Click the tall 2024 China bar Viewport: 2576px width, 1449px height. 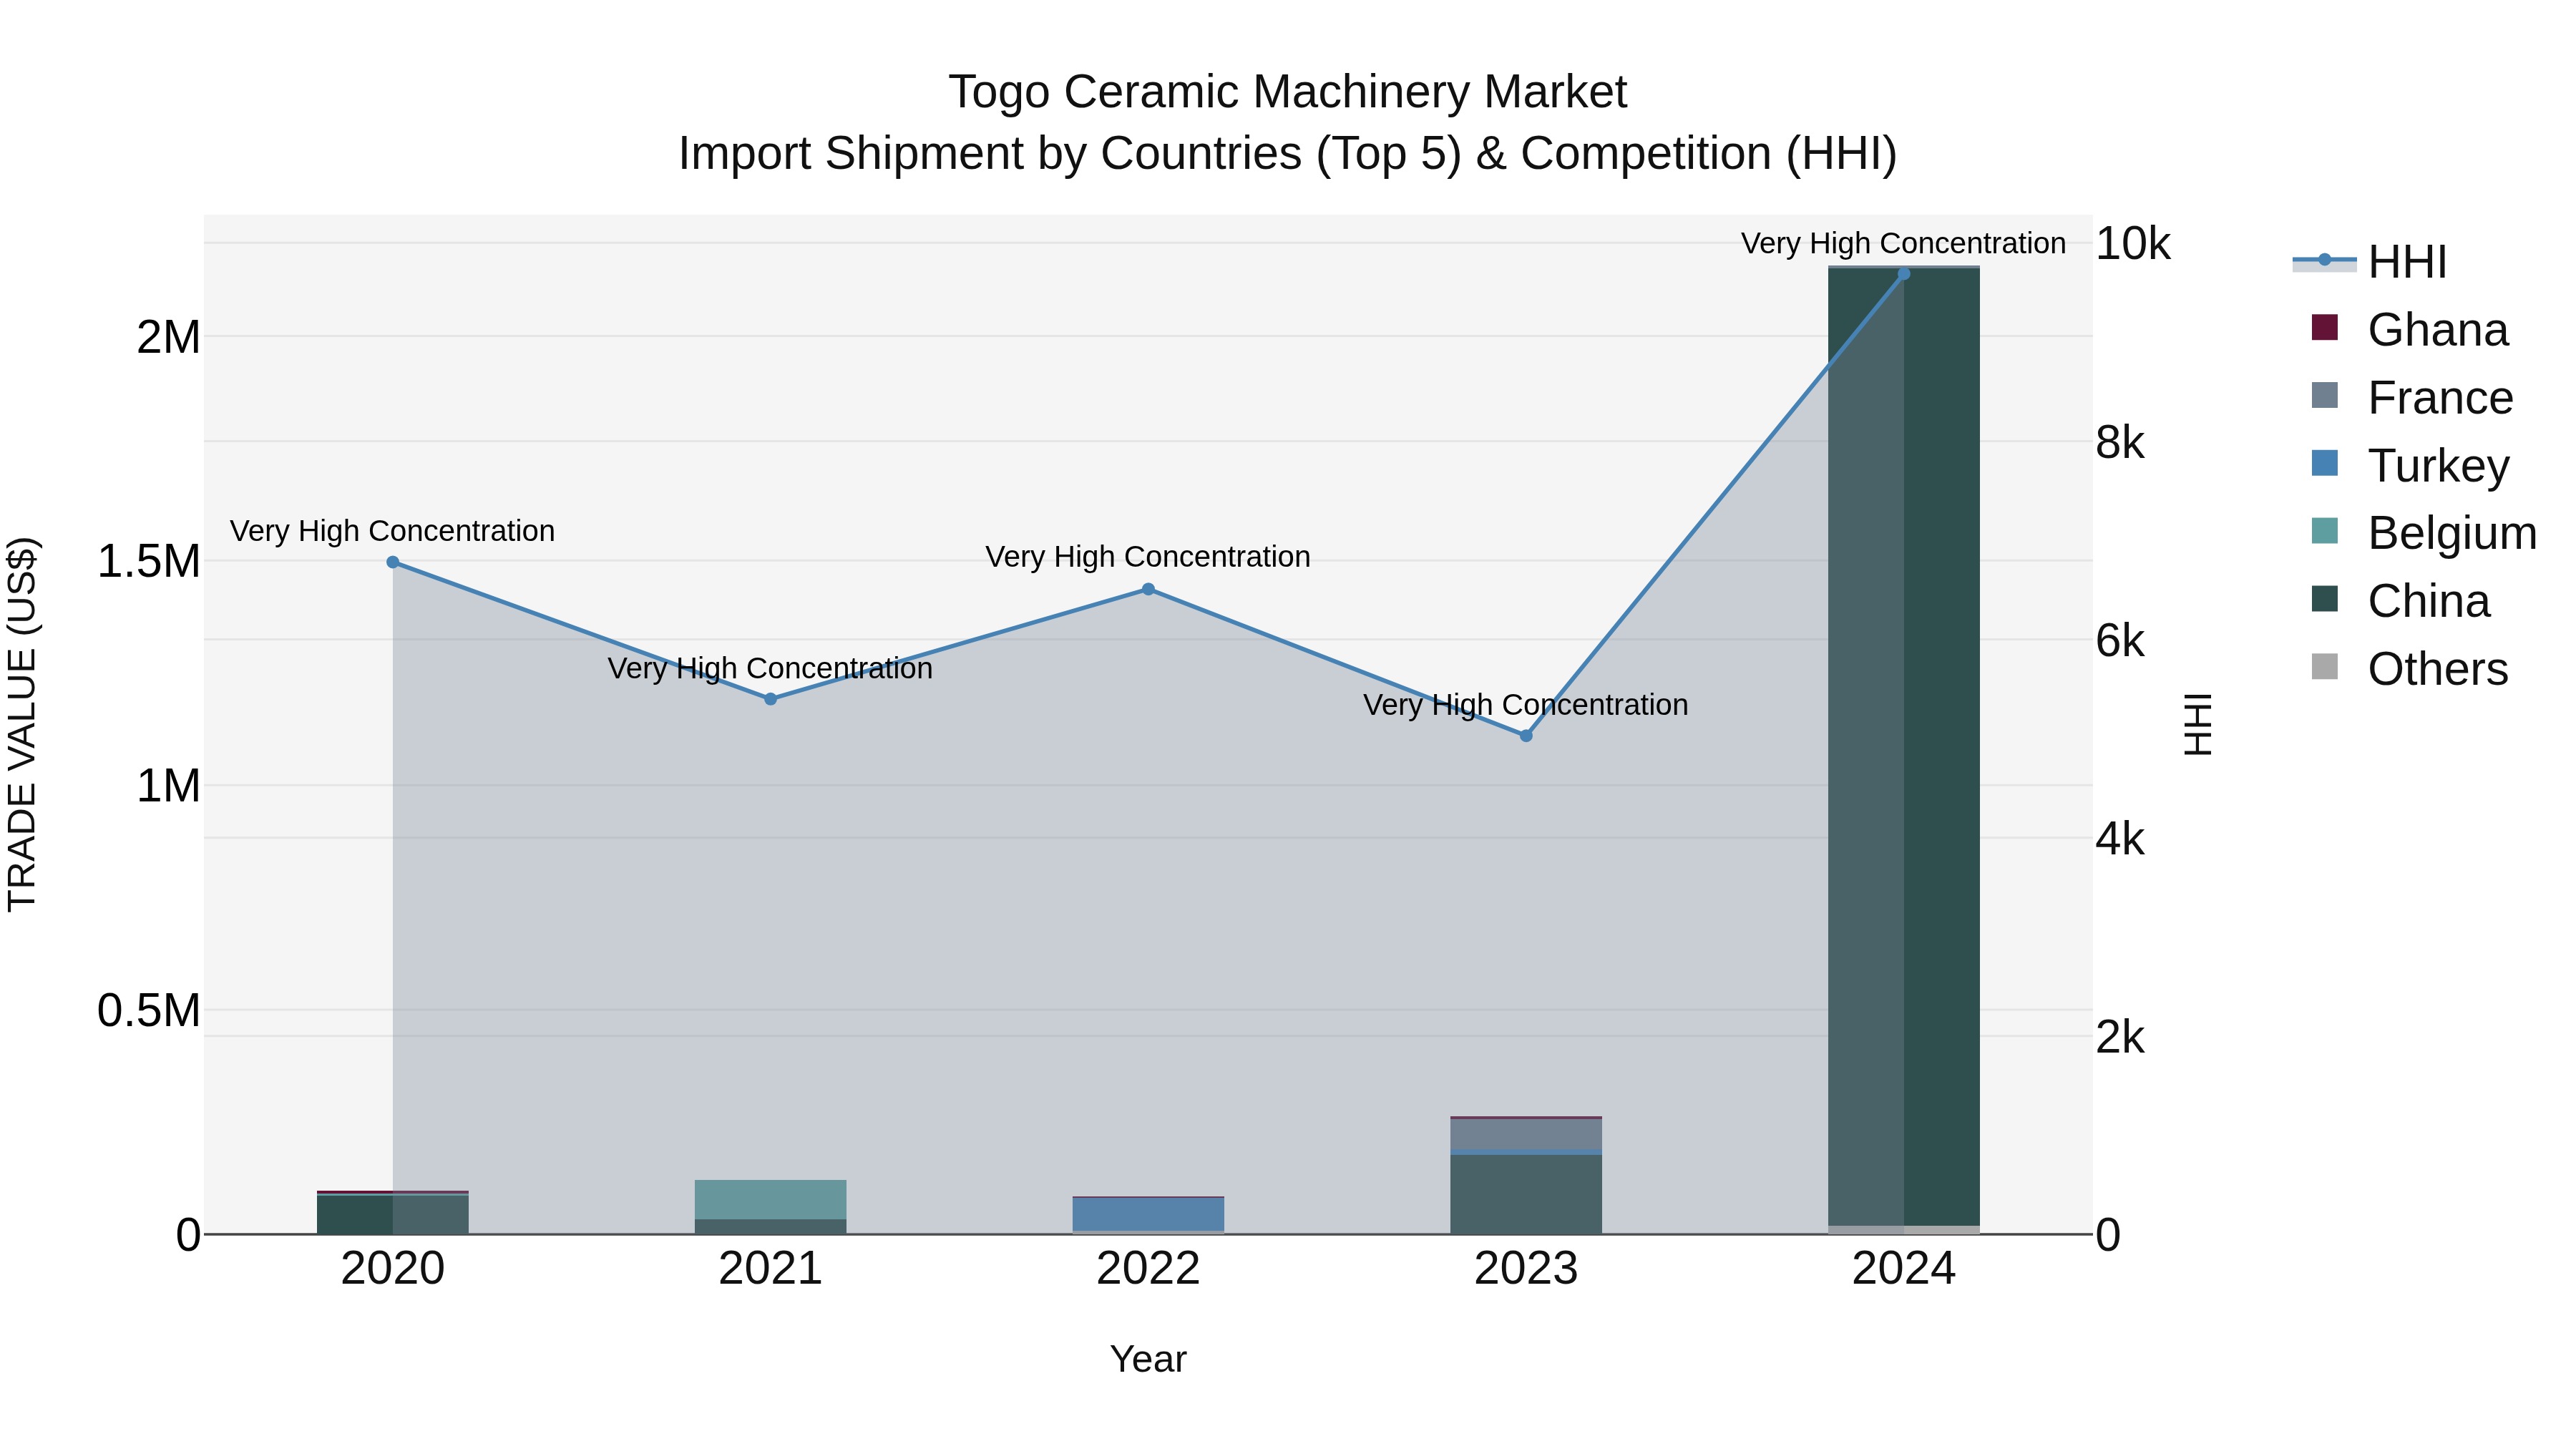(x=1904, y=747)
